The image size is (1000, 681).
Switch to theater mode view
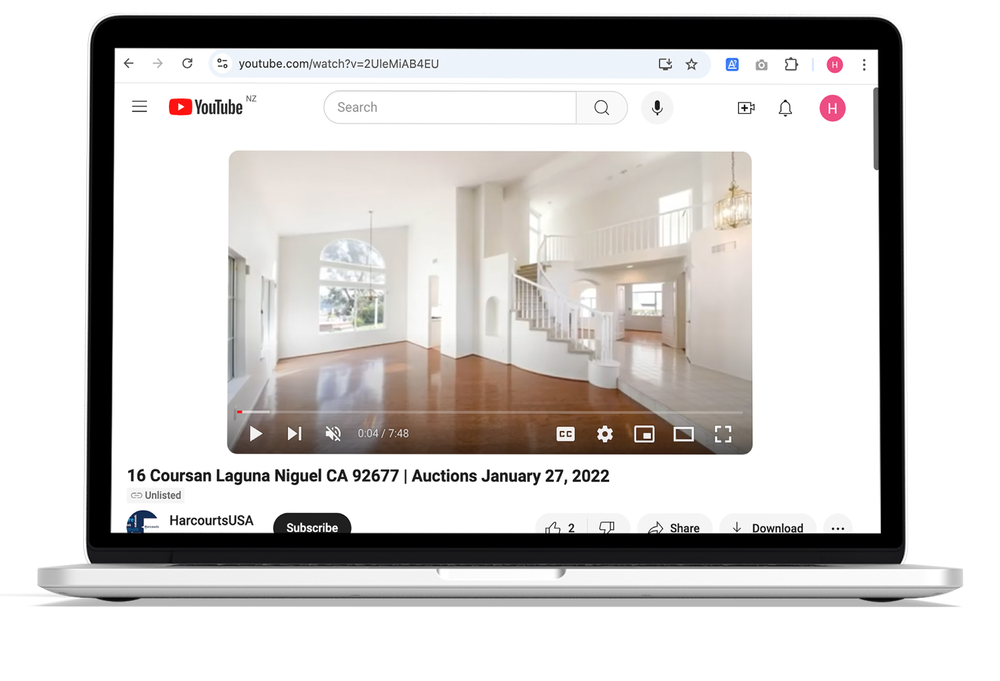(x=683, y=434)
